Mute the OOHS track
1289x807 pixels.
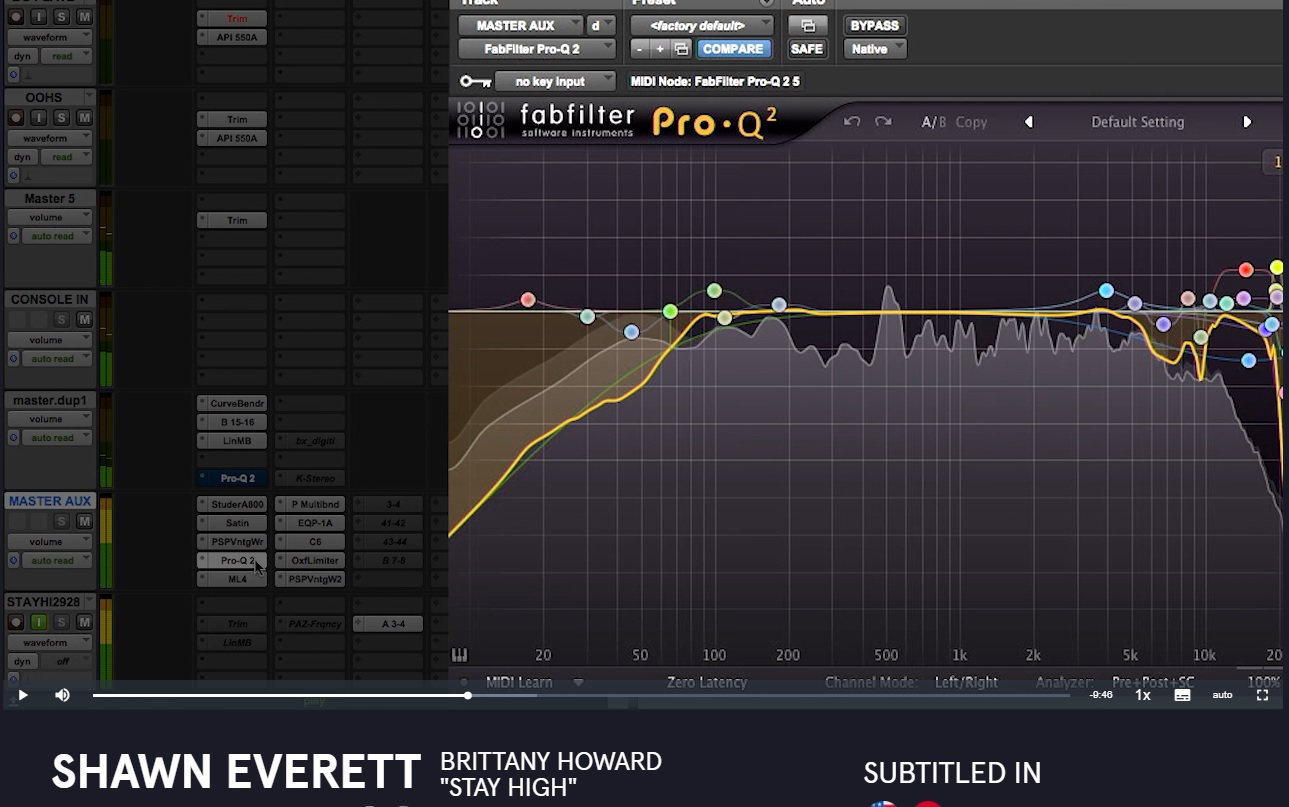click(84, 118)
